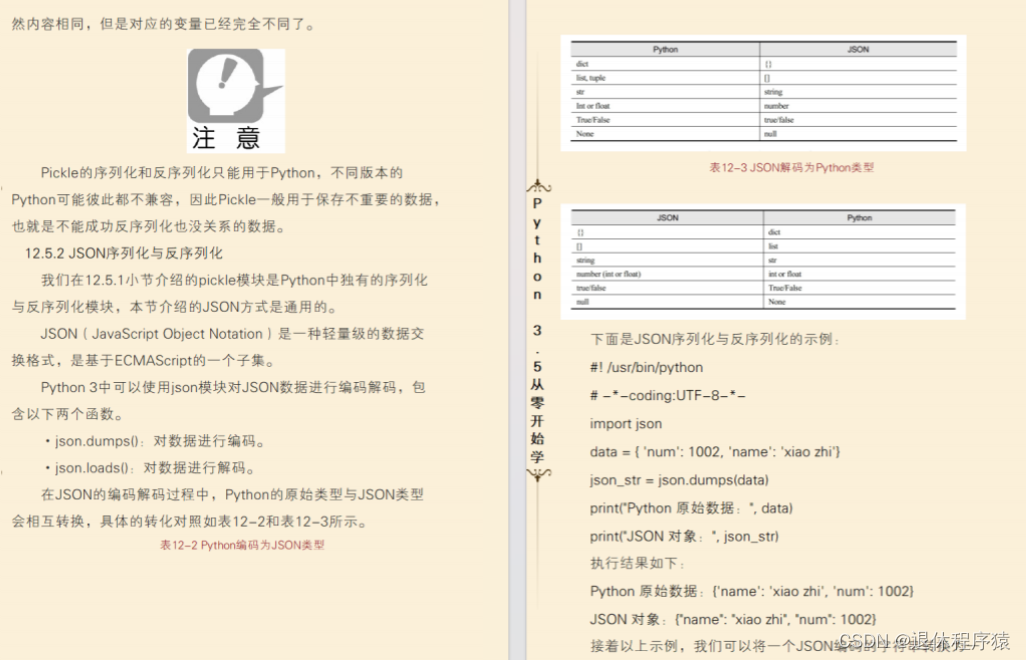Viewport: 1026px width, 660px height.
Task: Click the code line 'json_str = json.dumps(data)'
Action: point(679,480)
